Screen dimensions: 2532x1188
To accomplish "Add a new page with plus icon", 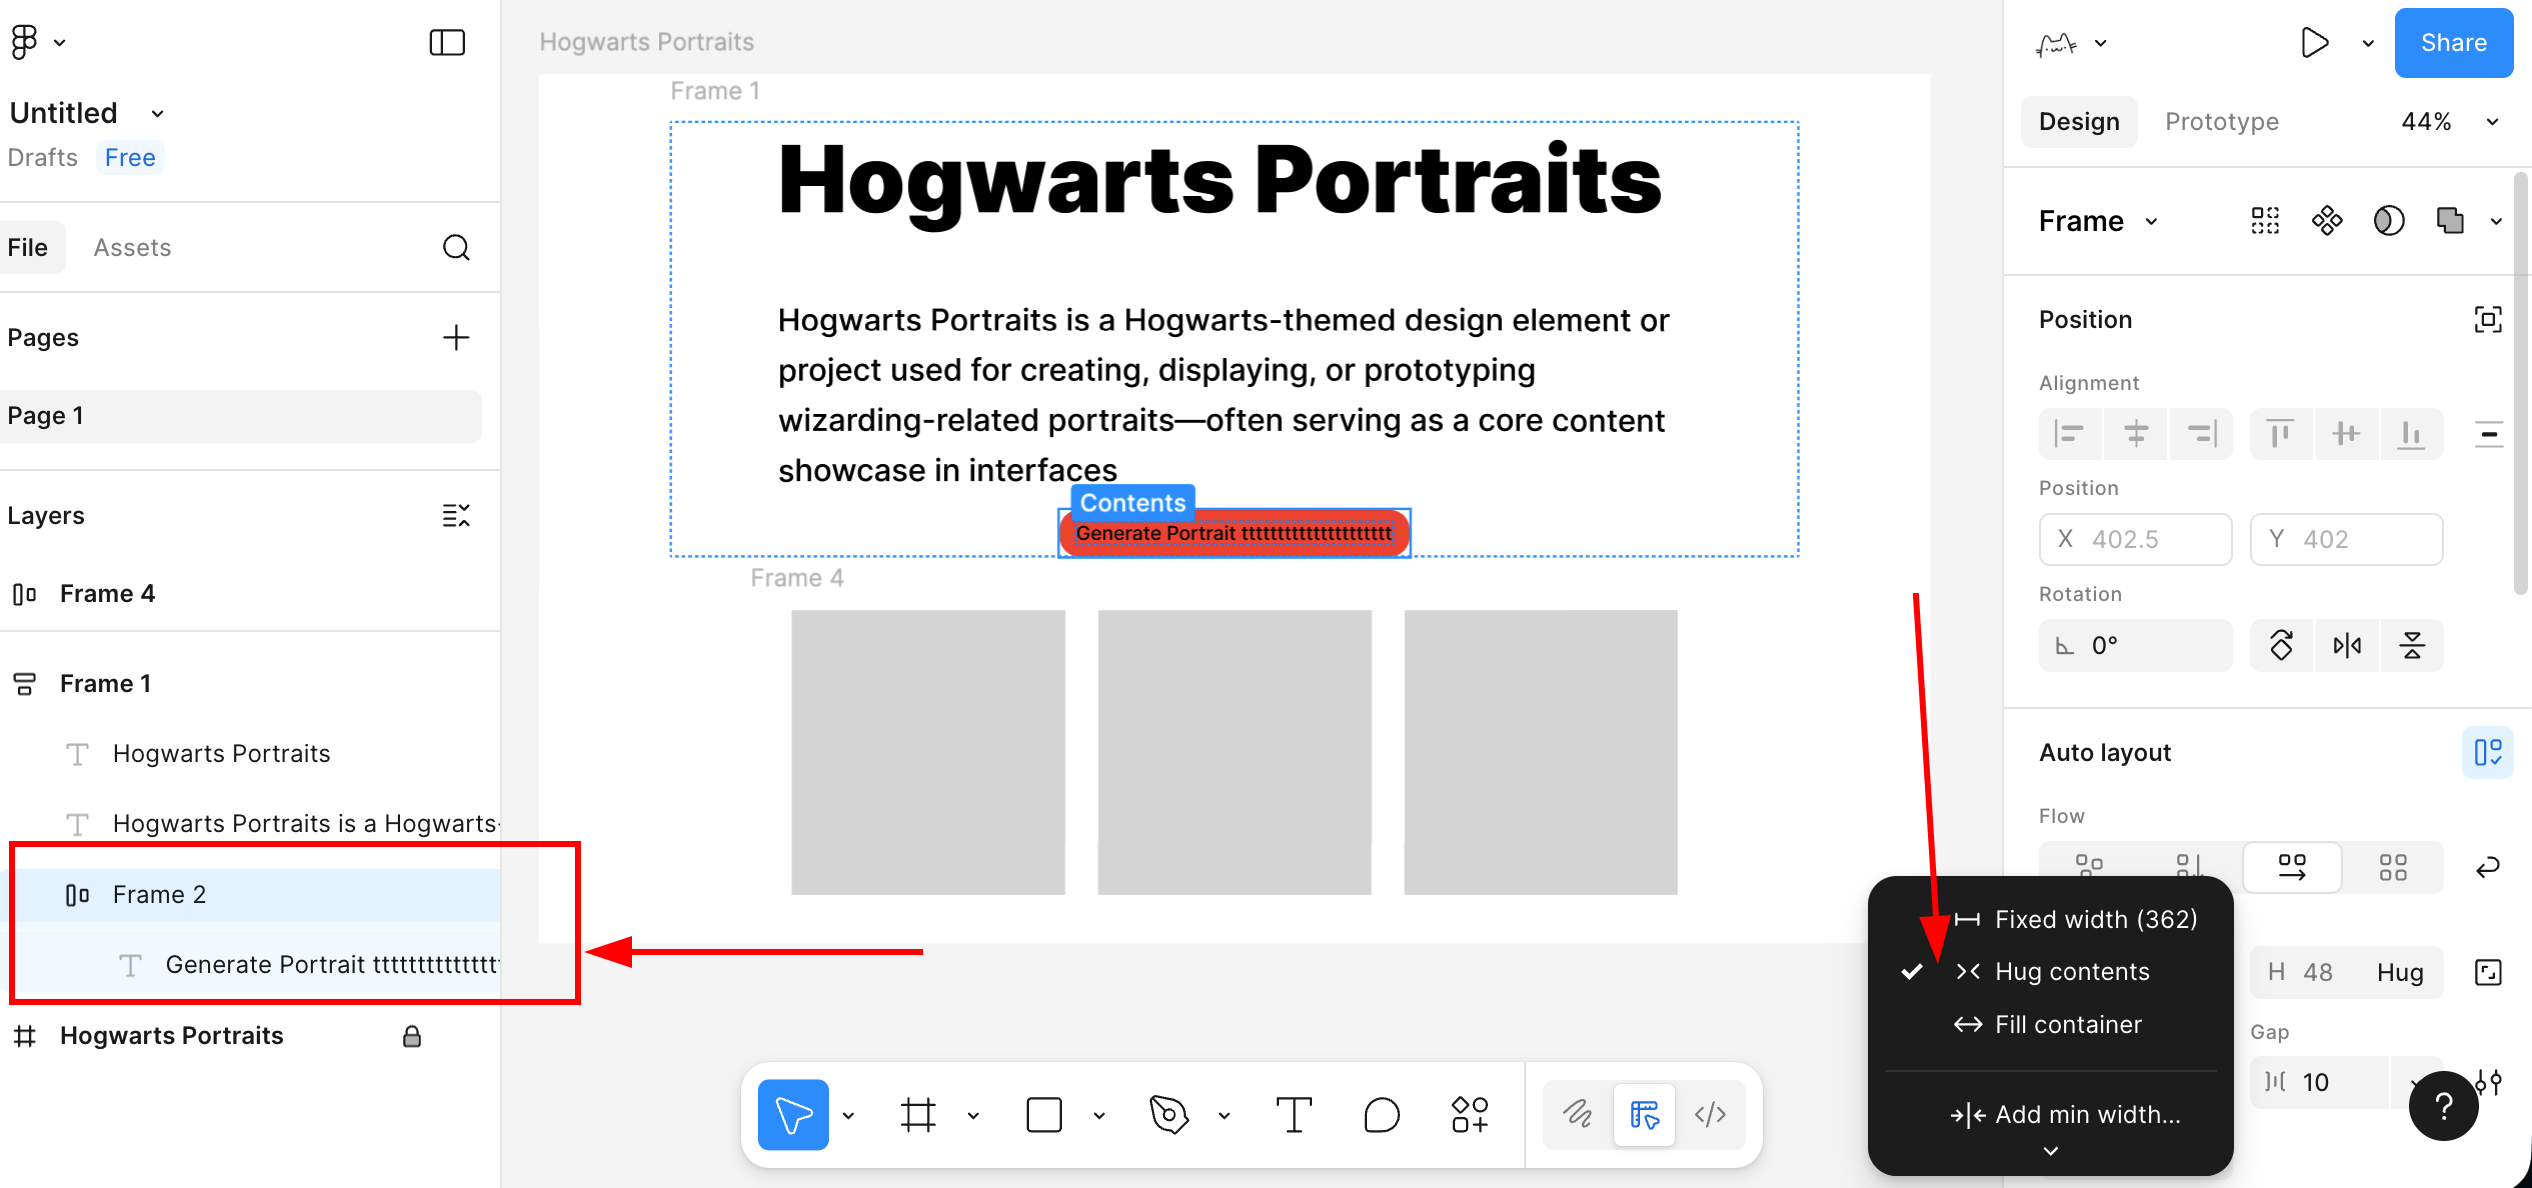I will (x=456, y=338).
